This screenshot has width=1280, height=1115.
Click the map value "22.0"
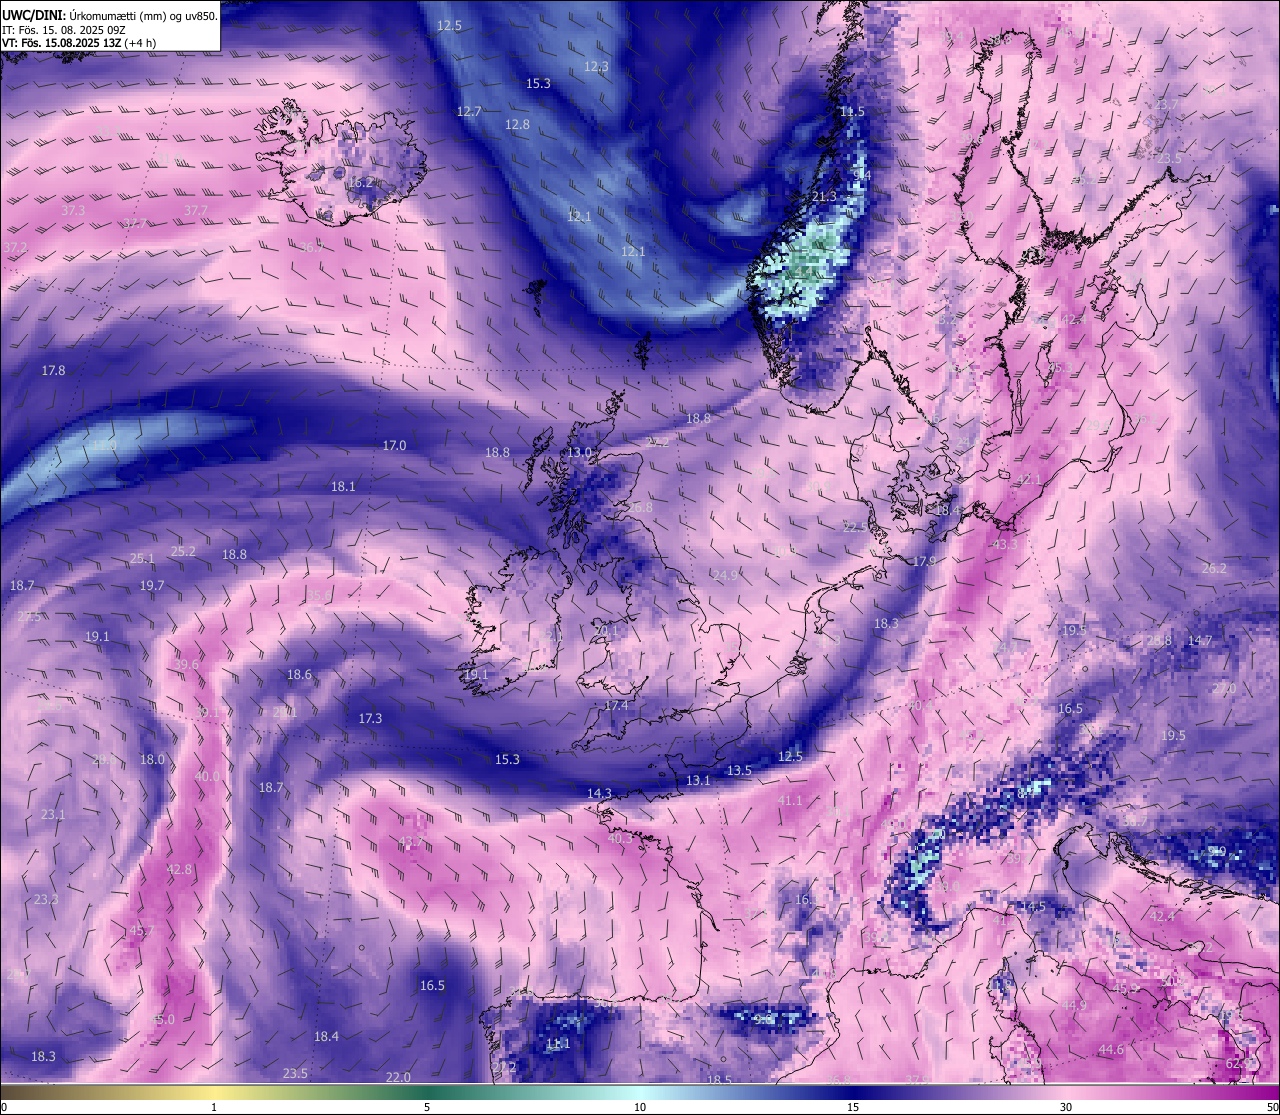[x=398, y=1078]
